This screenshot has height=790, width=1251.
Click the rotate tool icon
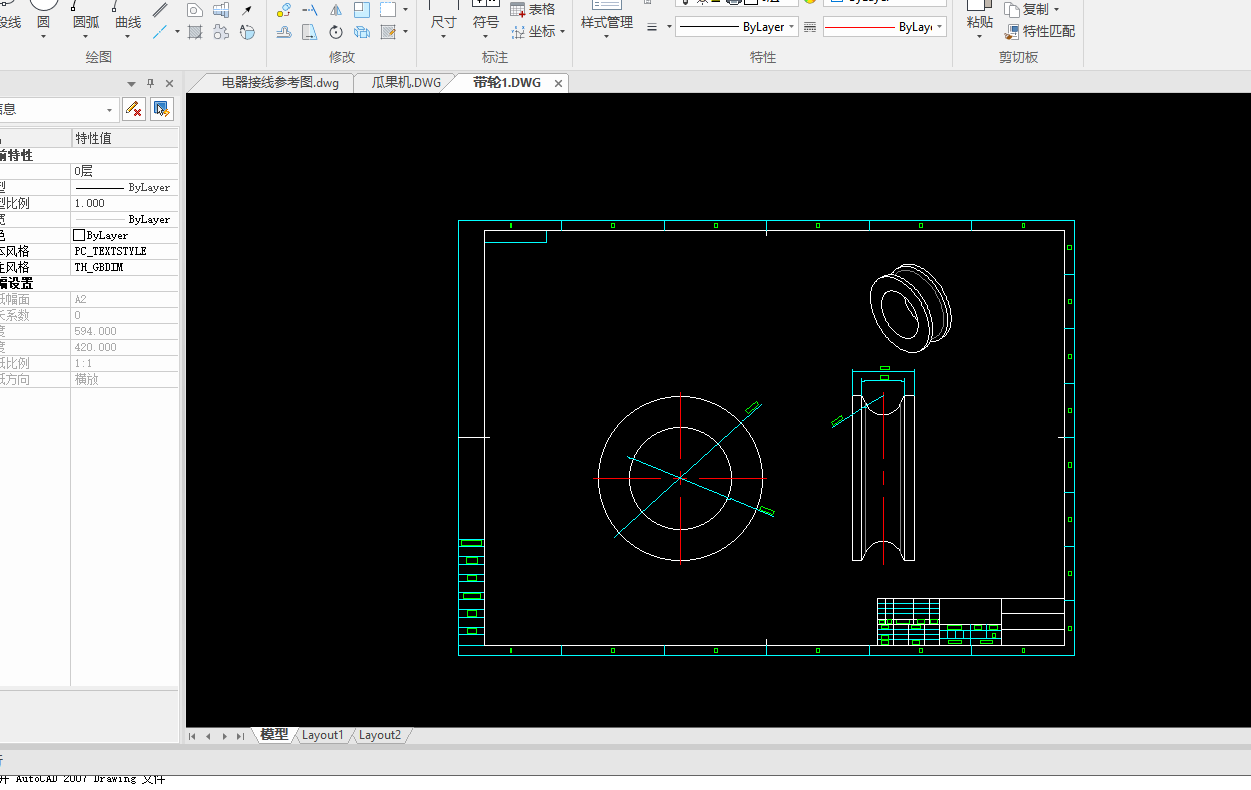click(x=336, y=32)
